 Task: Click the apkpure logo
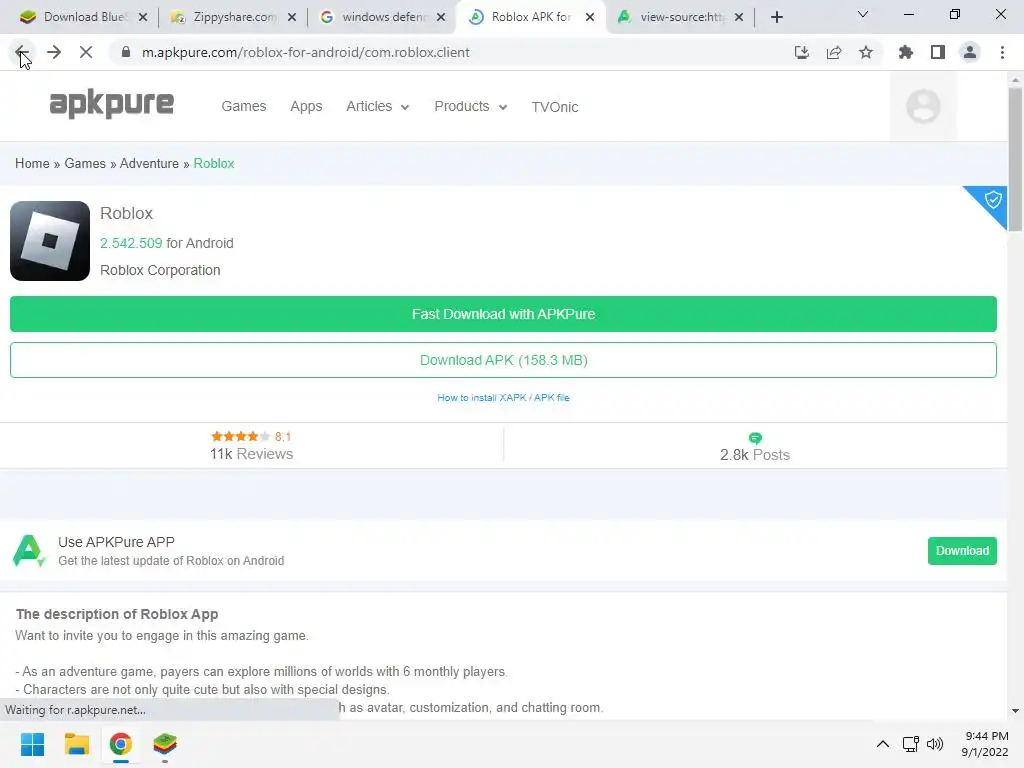(112, 104)
